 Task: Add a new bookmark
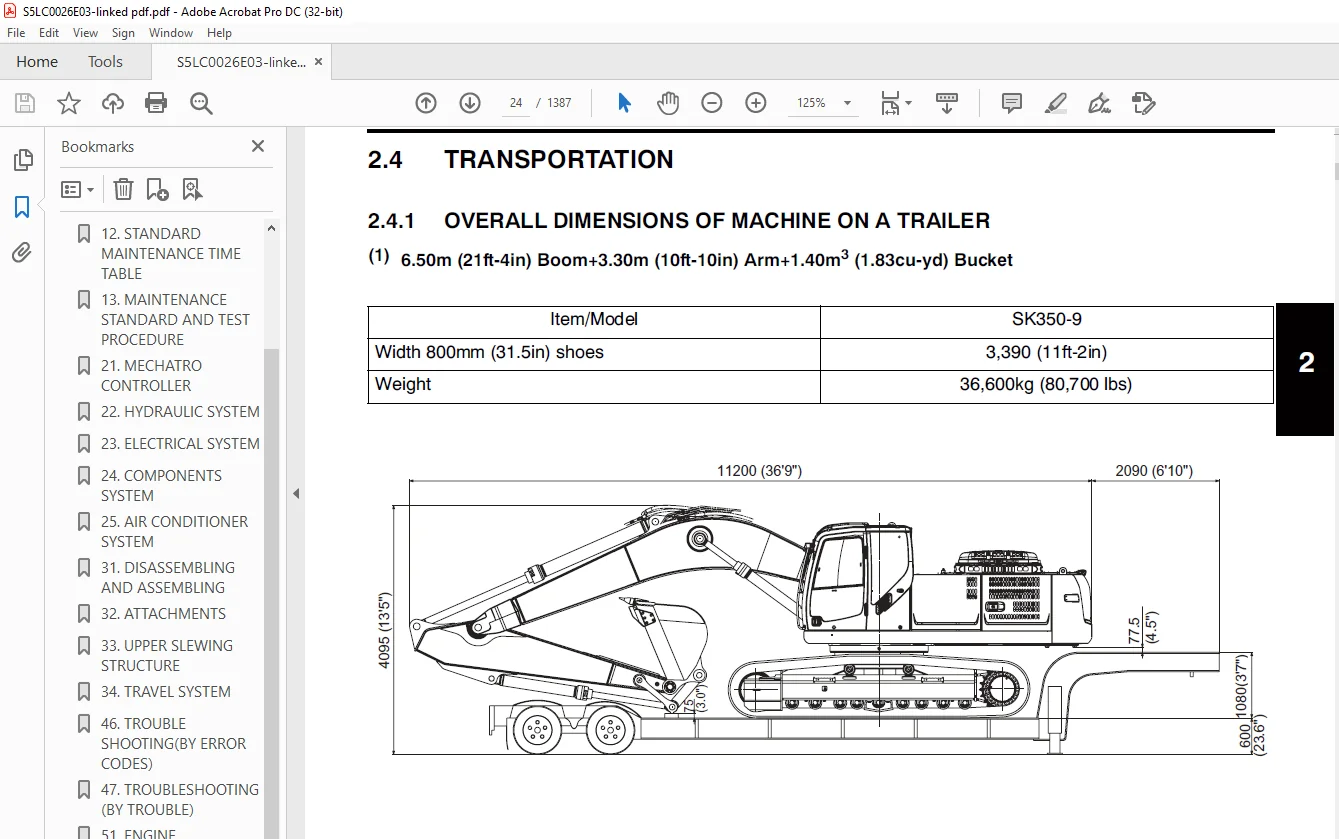coord(157,189)
